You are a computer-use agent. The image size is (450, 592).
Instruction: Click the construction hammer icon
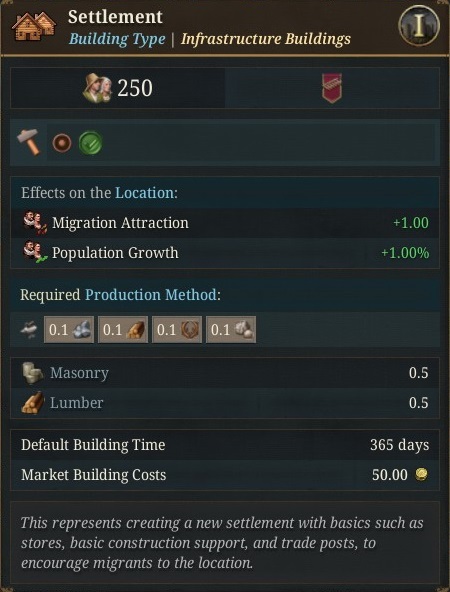tap(29, 142)
